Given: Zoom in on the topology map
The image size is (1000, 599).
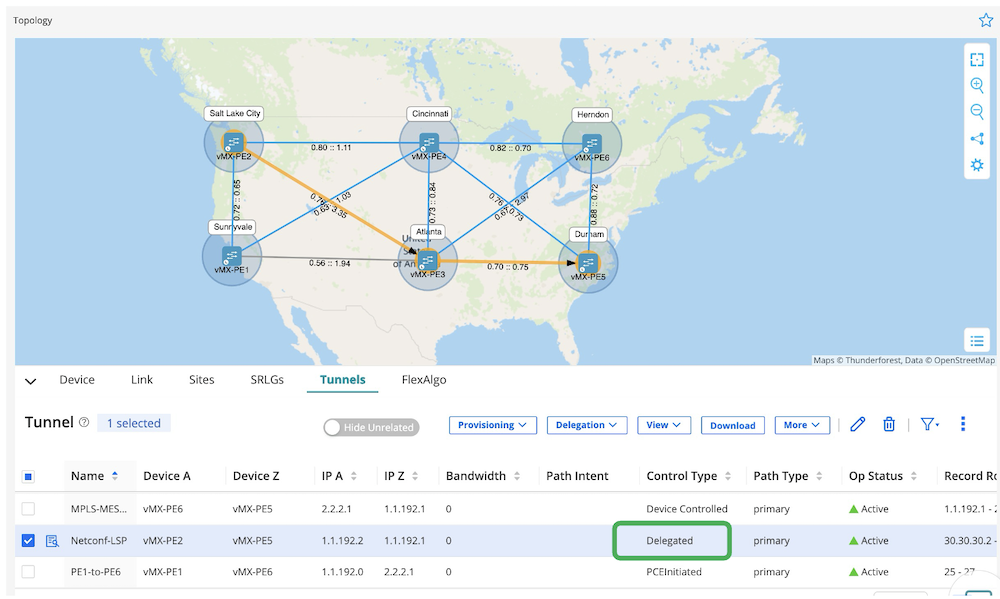Looking at the screenshot, I should tap(977, 86).
